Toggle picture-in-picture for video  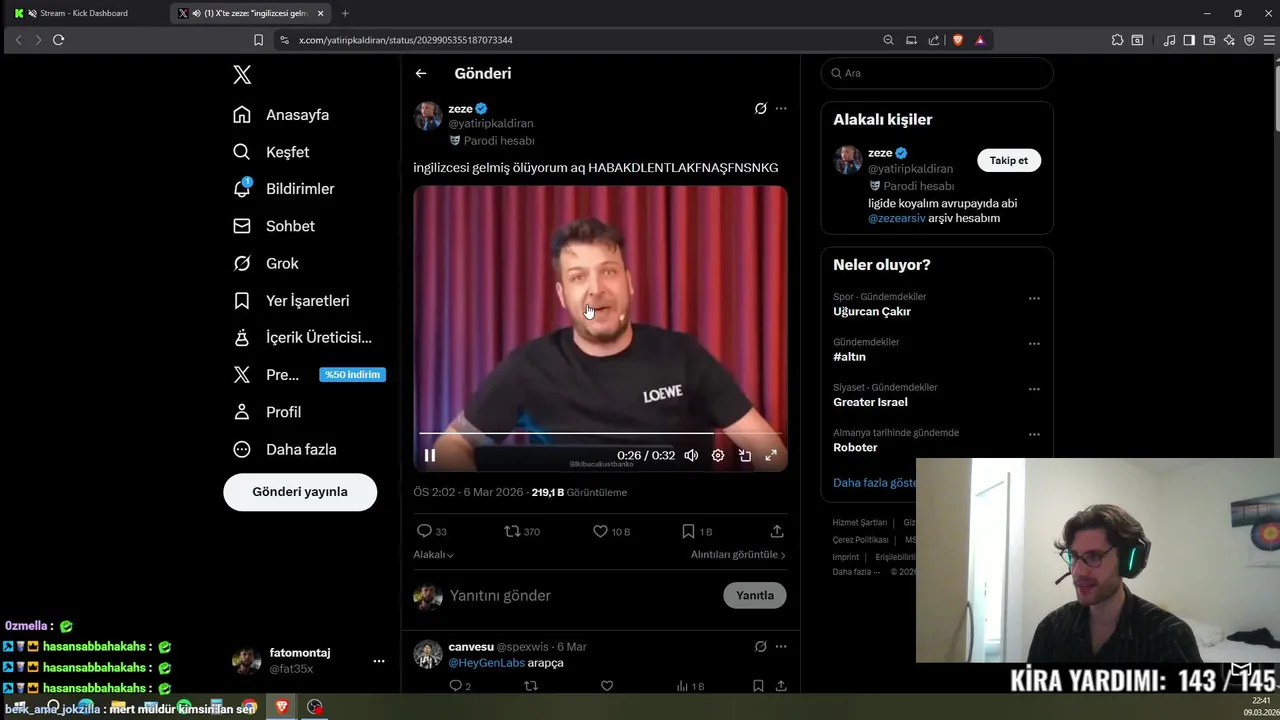click(745, 455)
